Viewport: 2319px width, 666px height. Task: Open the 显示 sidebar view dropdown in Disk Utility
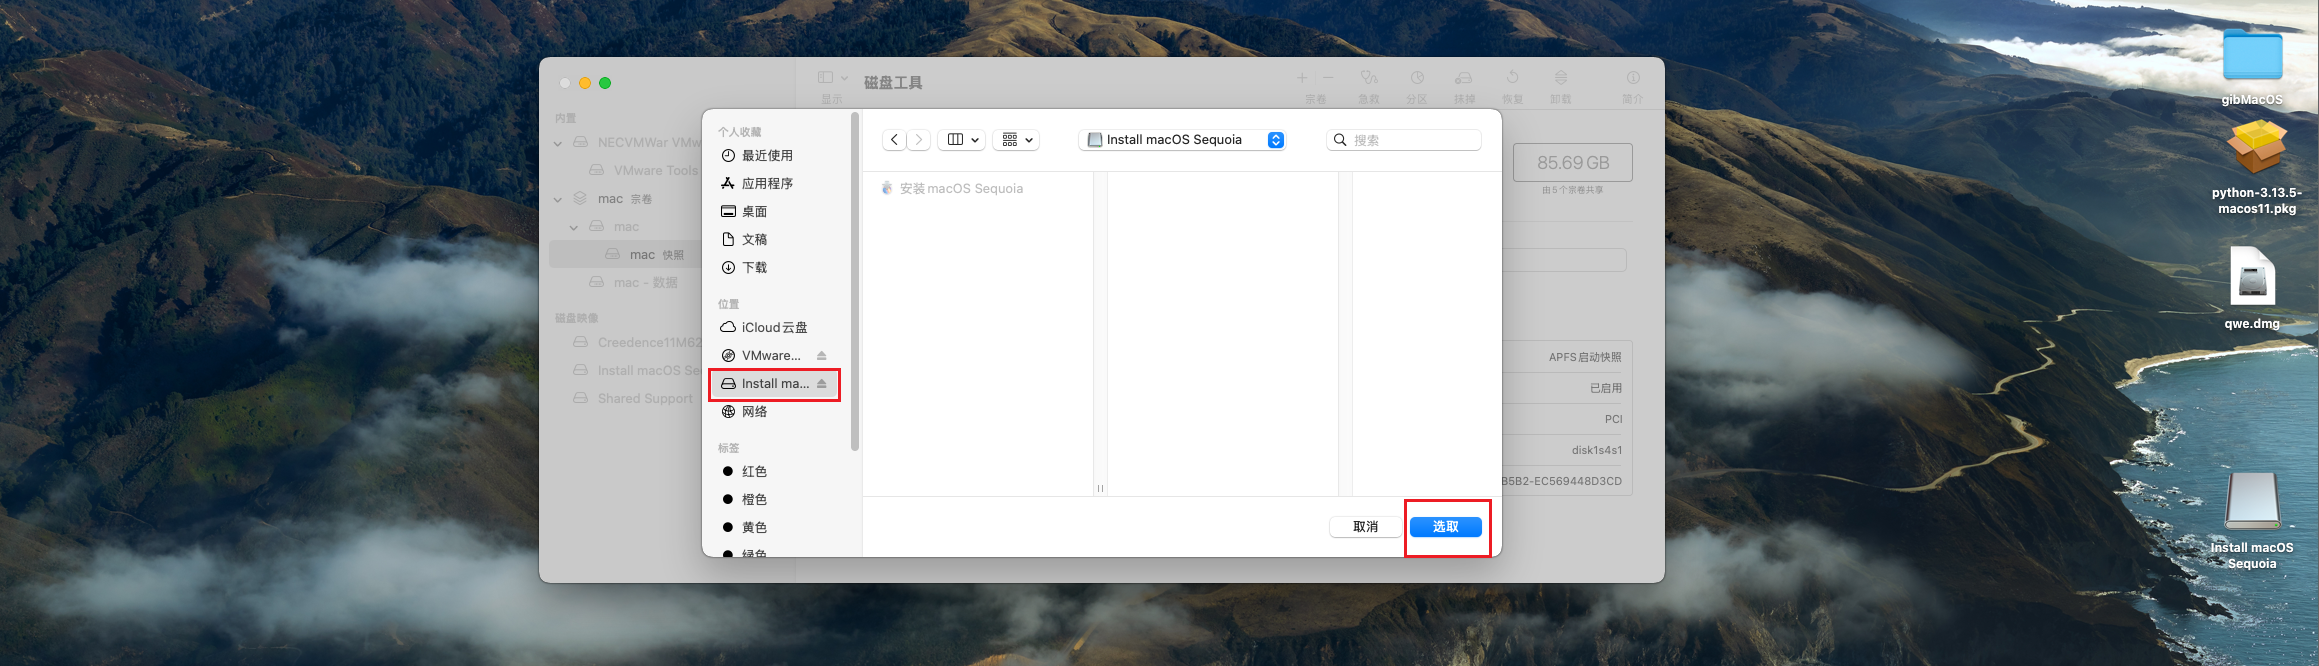(832, 78)
